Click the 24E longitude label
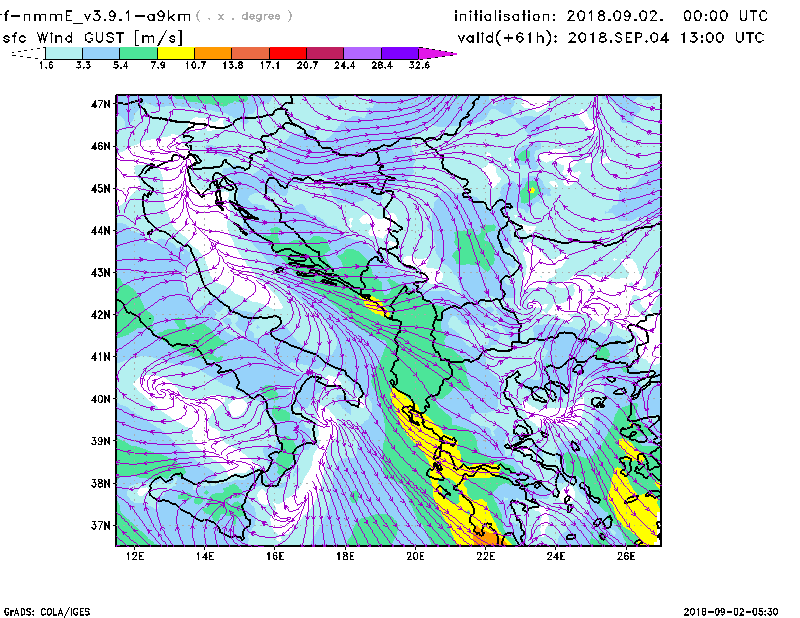800x618 pixels. (x=556, y=556)
